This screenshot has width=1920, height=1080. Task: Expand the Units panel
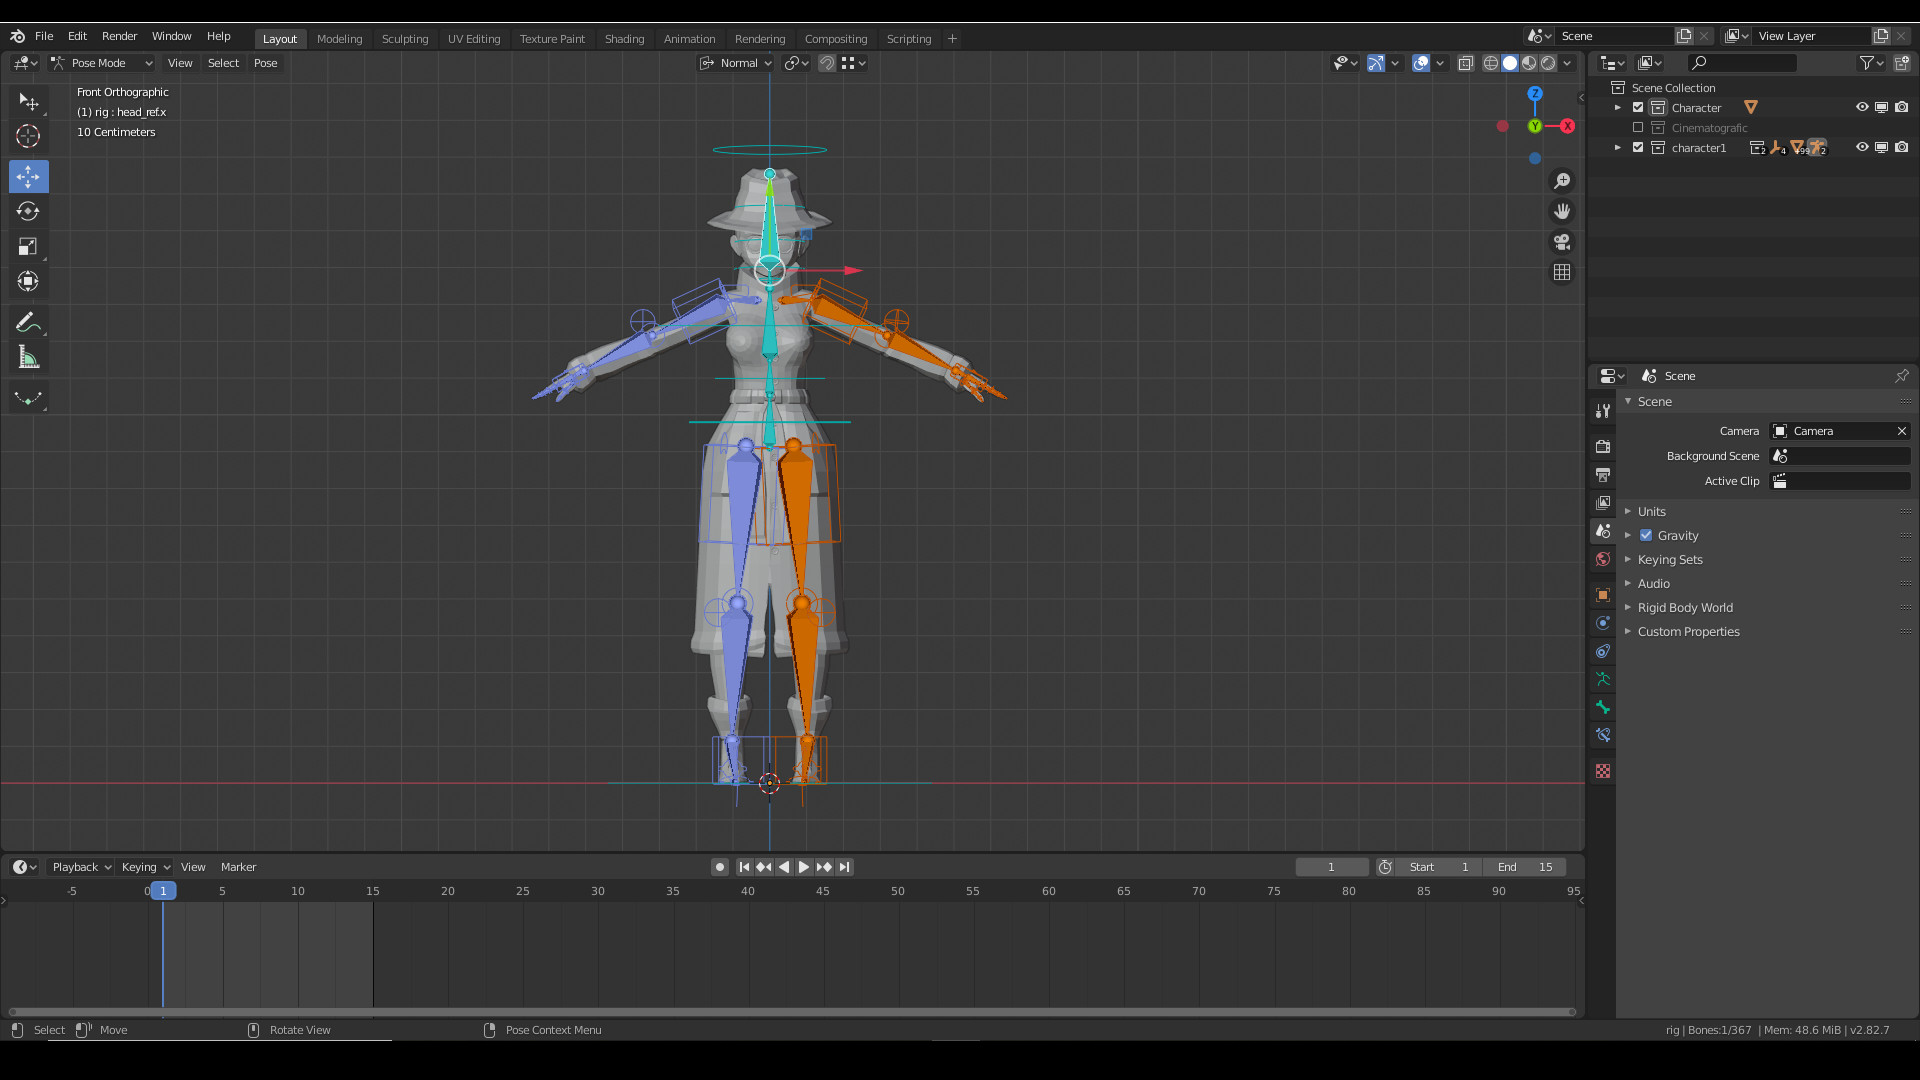1652,512
